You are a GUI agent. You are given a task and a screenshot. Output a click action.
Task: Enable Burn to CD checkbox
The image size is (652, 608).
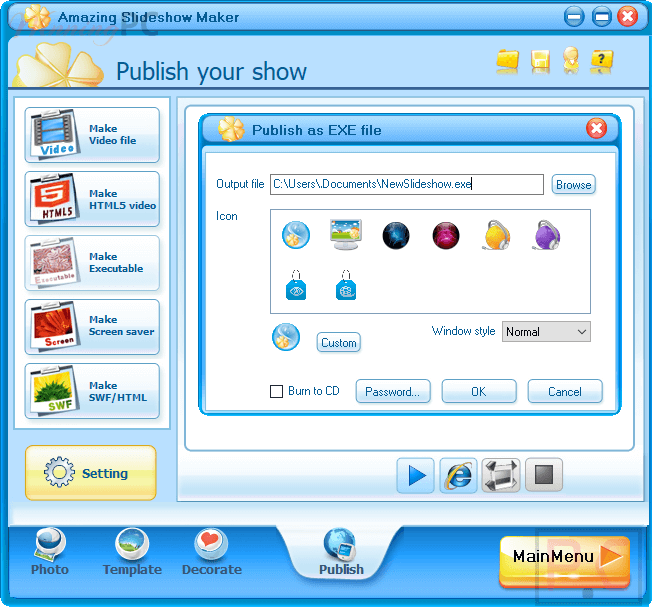coord(277,391)
